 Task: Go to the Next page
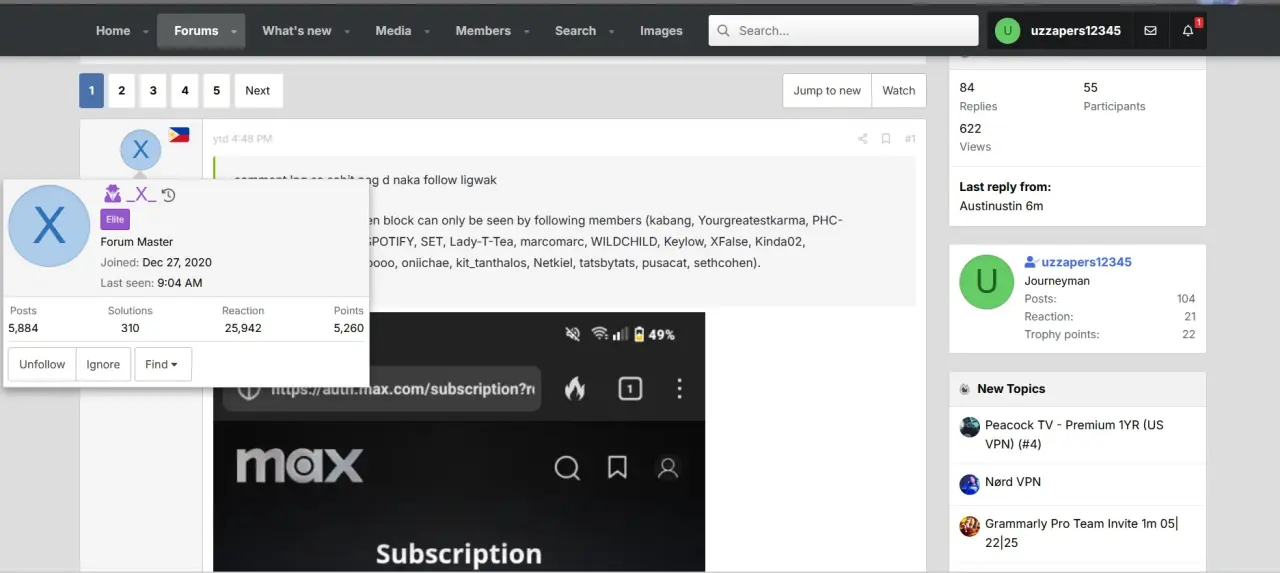258,90
